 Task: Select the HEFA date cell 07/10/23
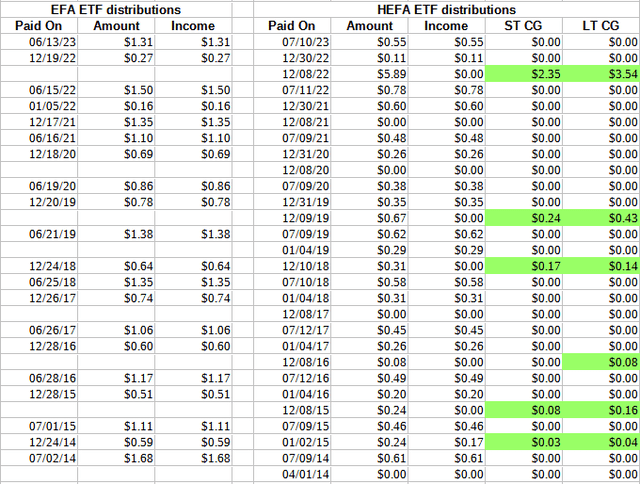pyautogui.click(x=292, y=42)
